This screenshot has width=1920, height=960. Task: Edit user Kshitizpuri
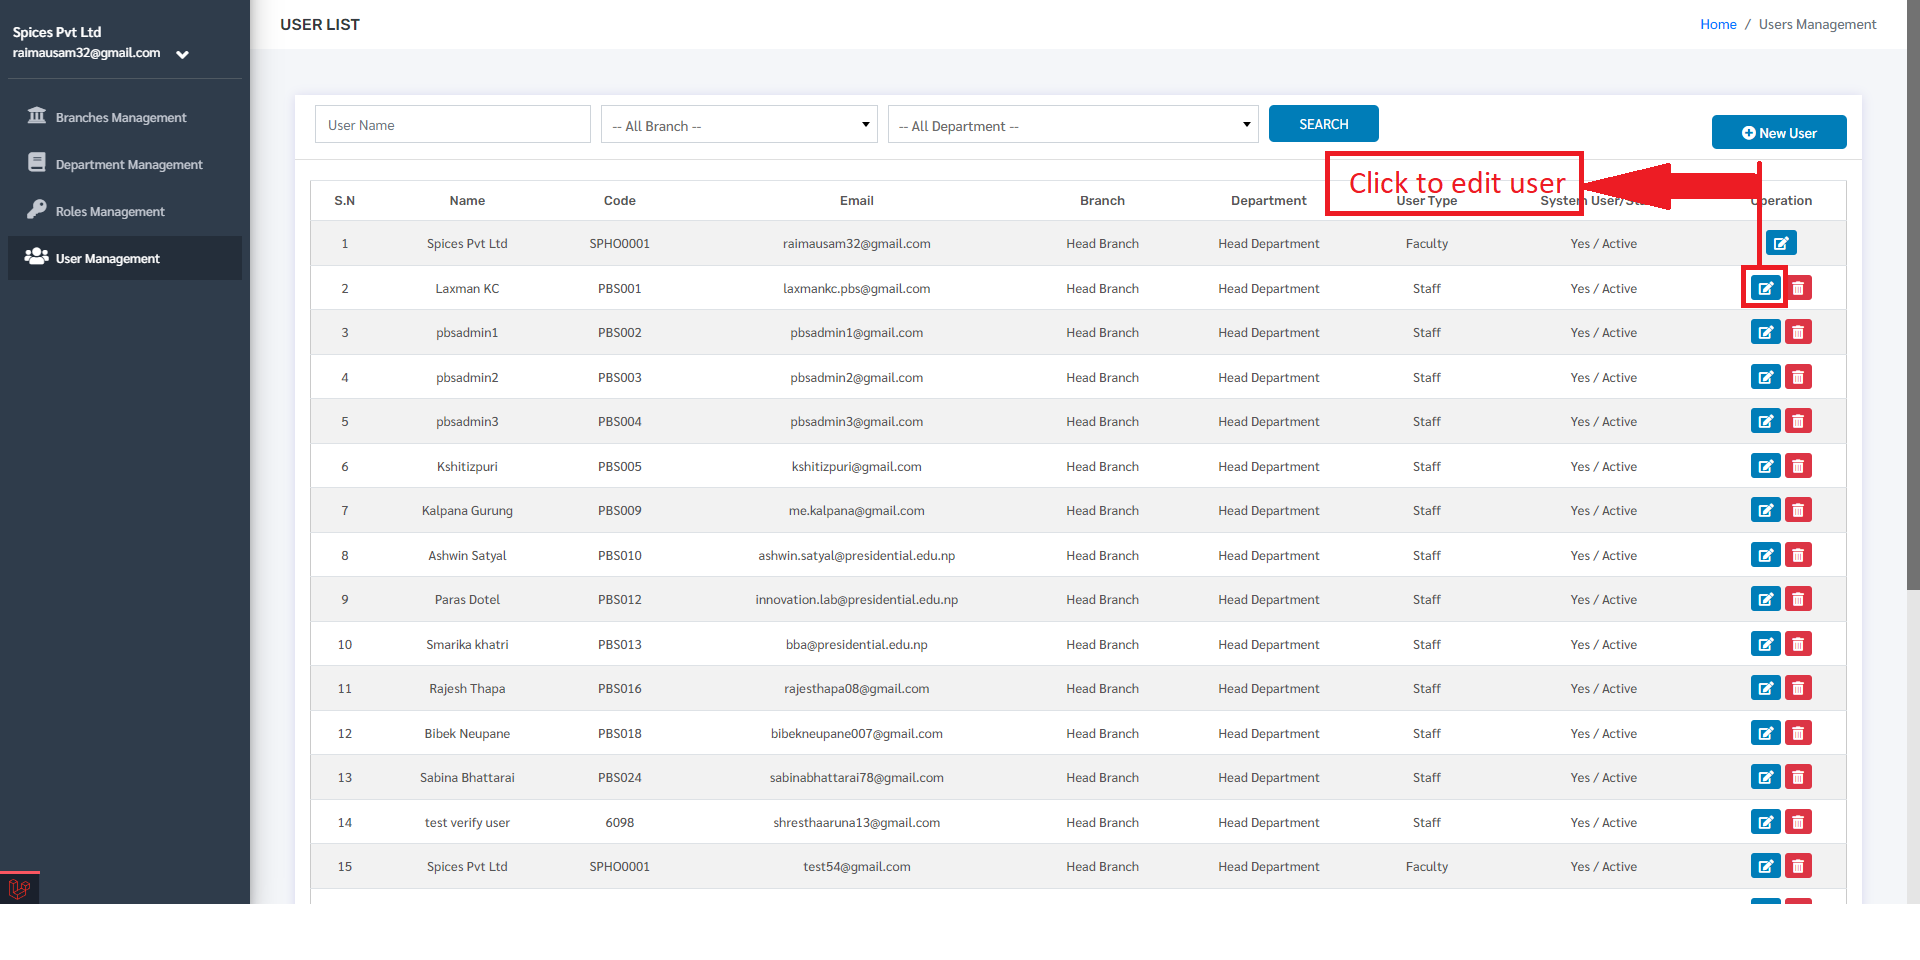(1766, 466)
